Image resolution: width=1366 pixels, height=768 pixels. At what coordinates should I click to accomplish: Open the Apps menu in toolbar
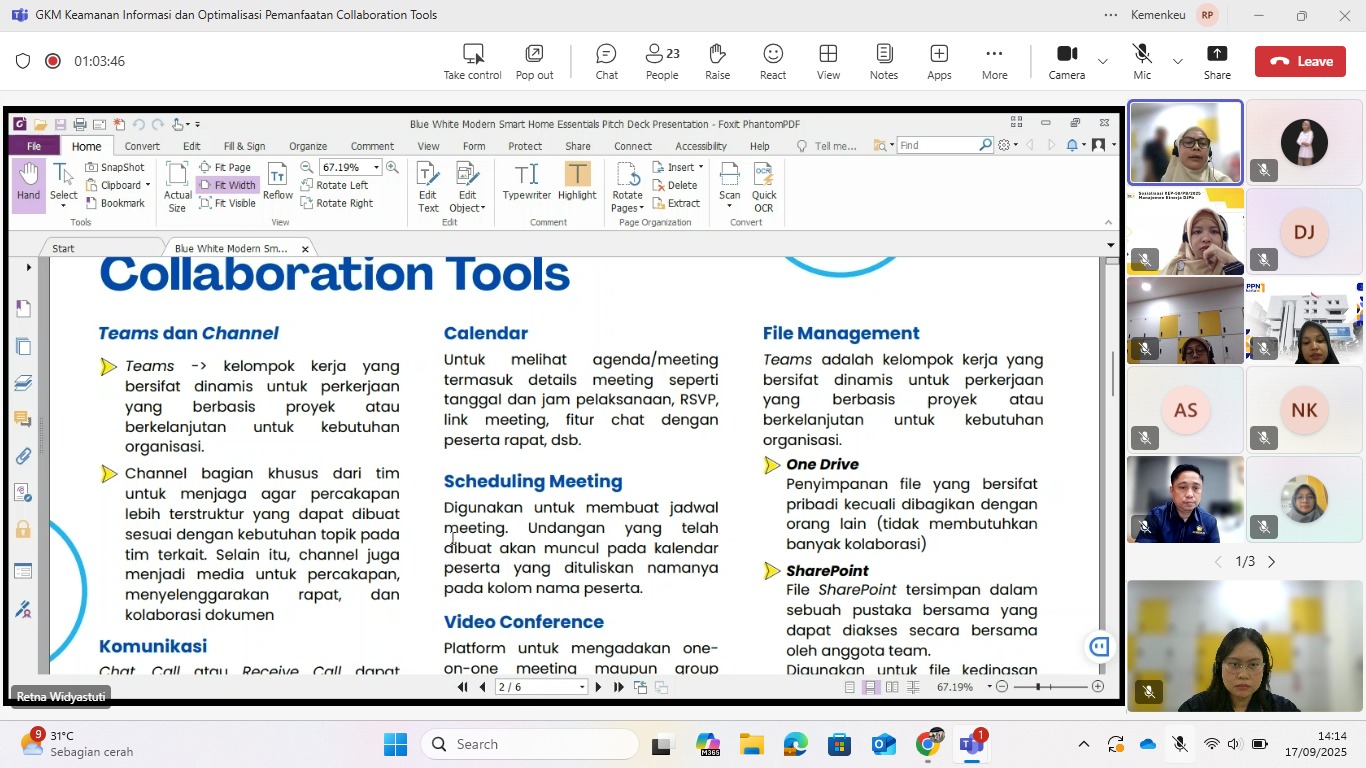pyautogui.click(x=939, y=61)
